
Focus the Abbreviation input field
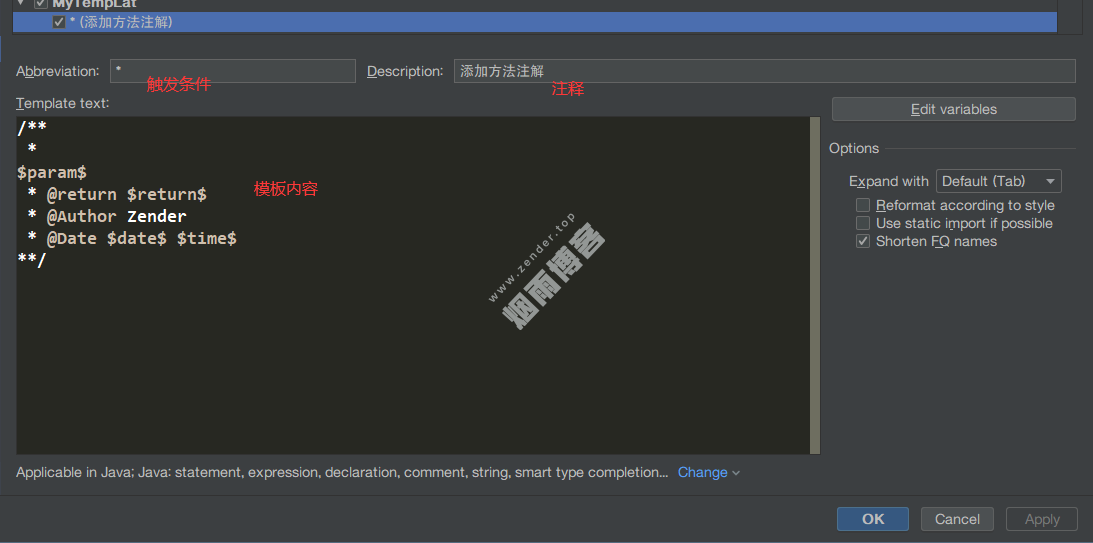pyautogui.click(x=232, y=71)
